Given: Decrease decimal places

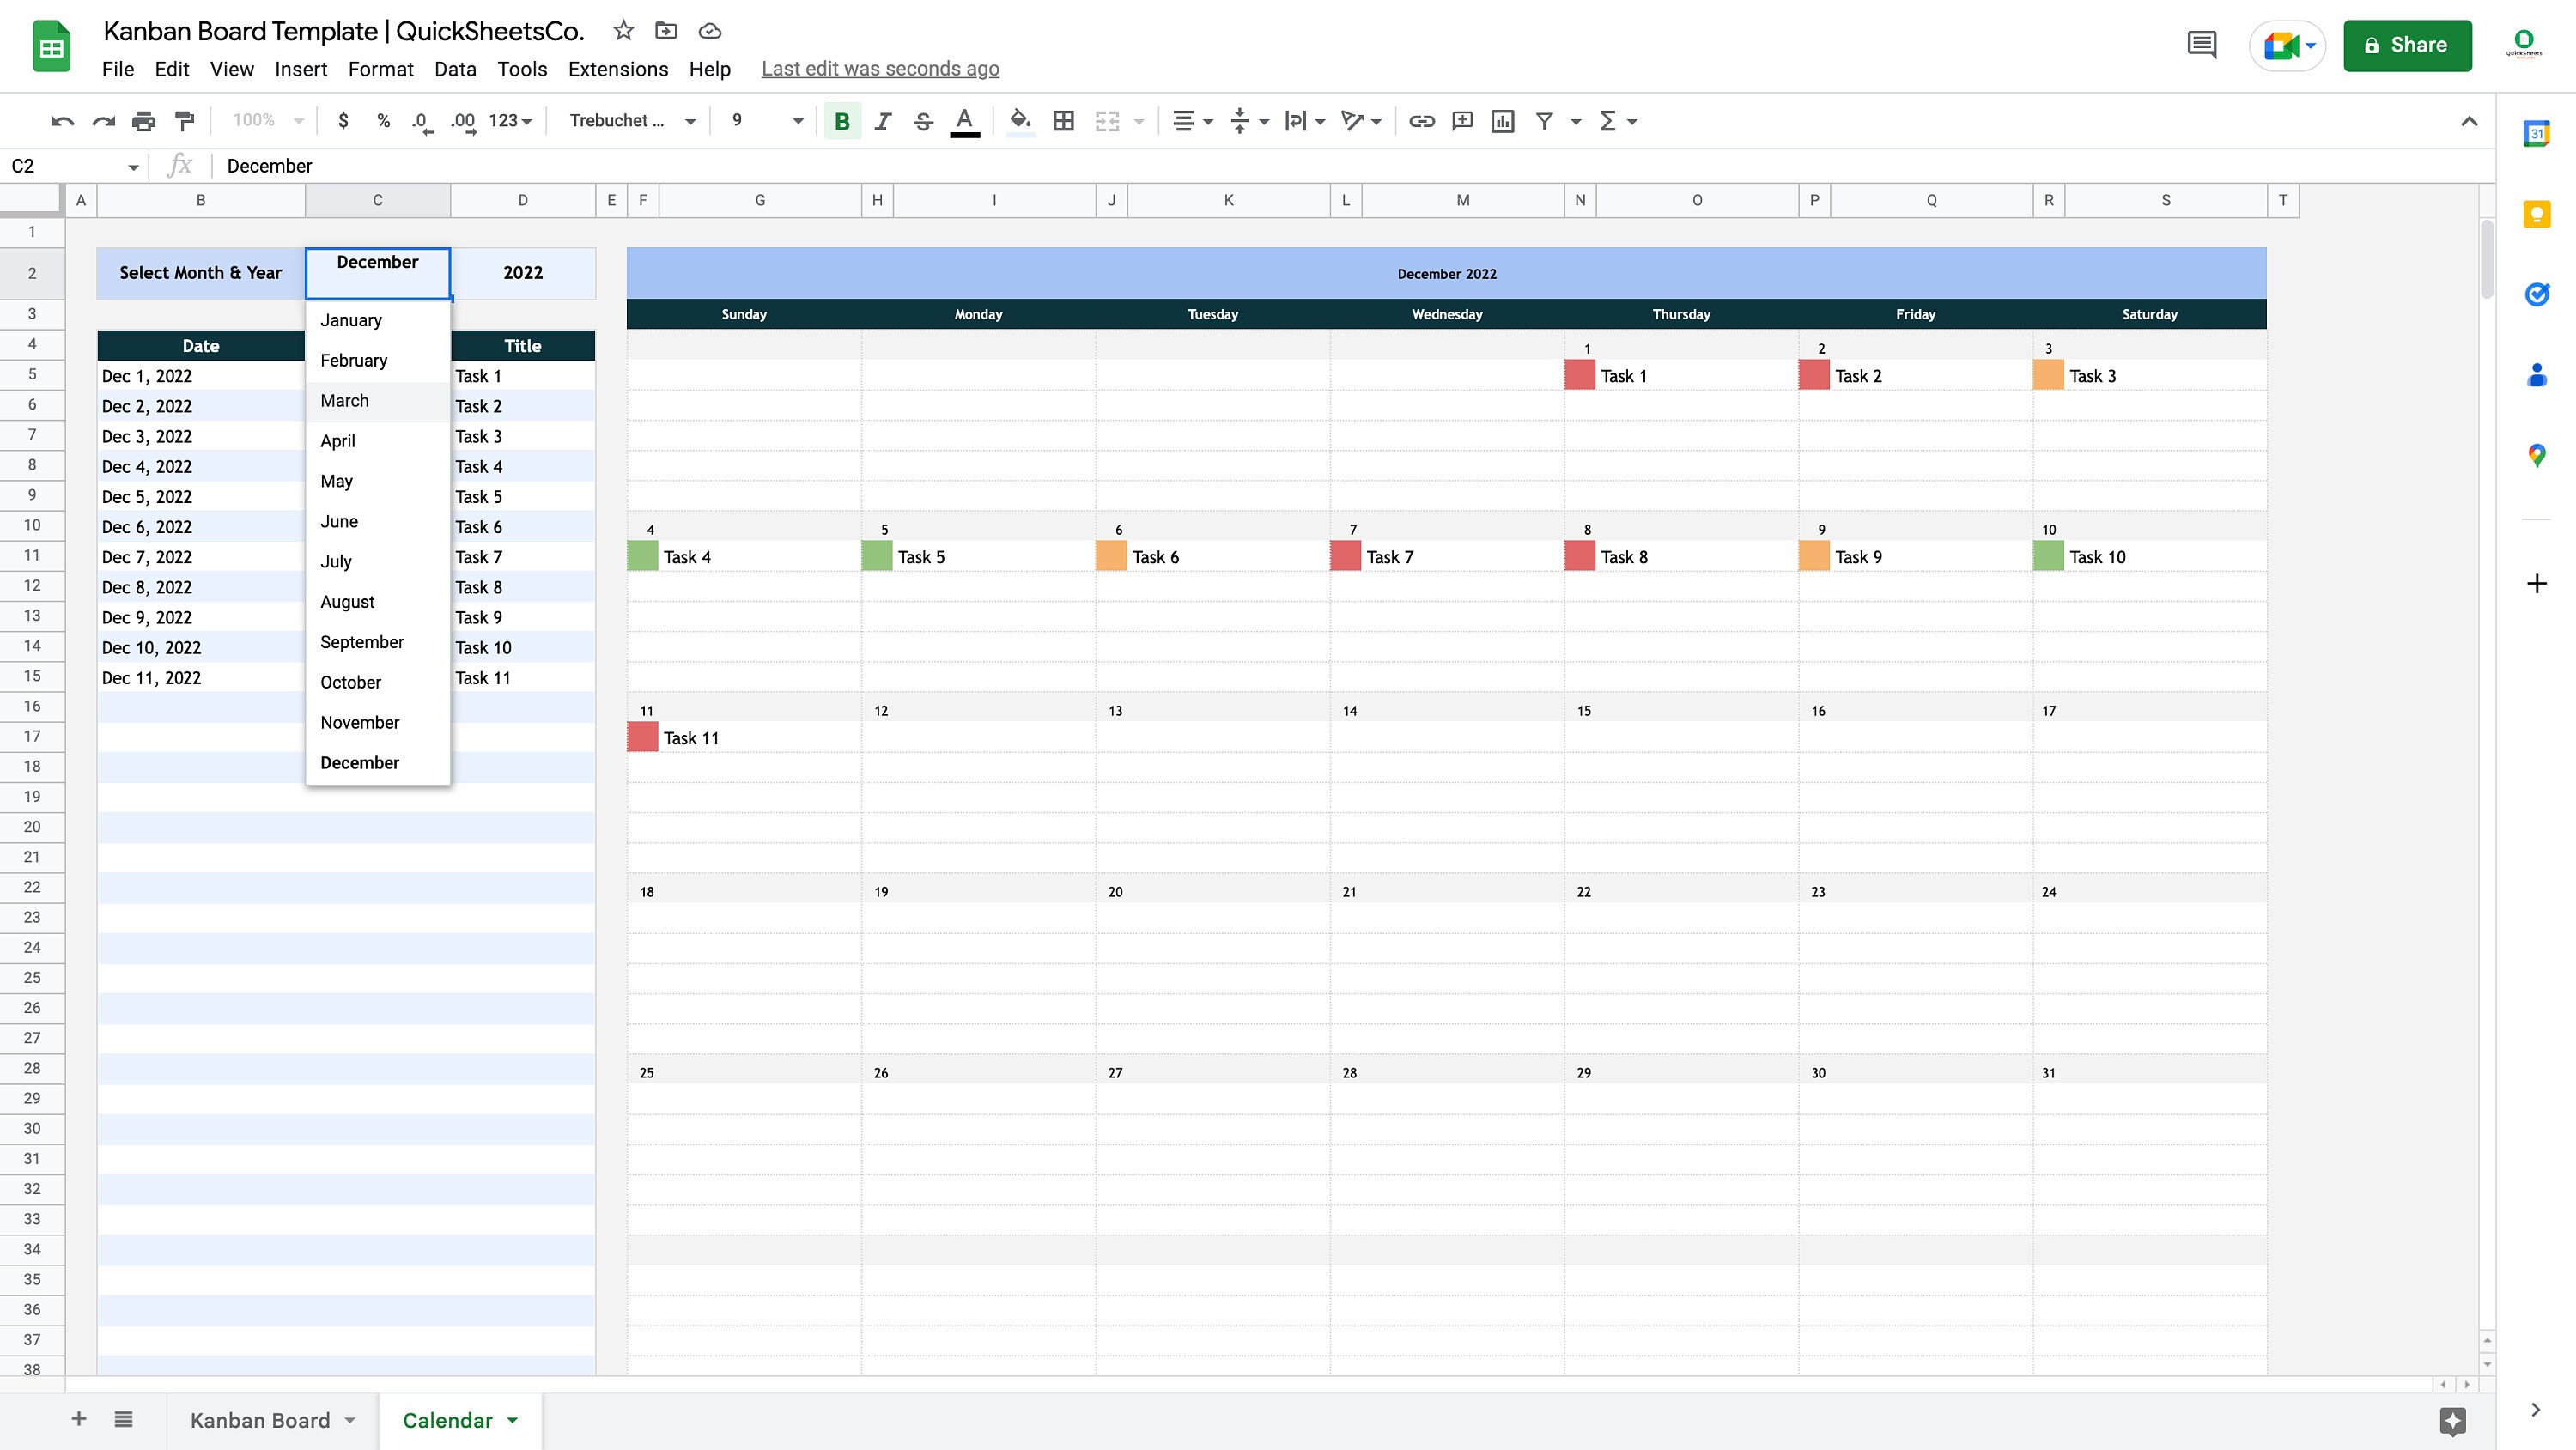Looking at the screenshot, I should point(421,120).
